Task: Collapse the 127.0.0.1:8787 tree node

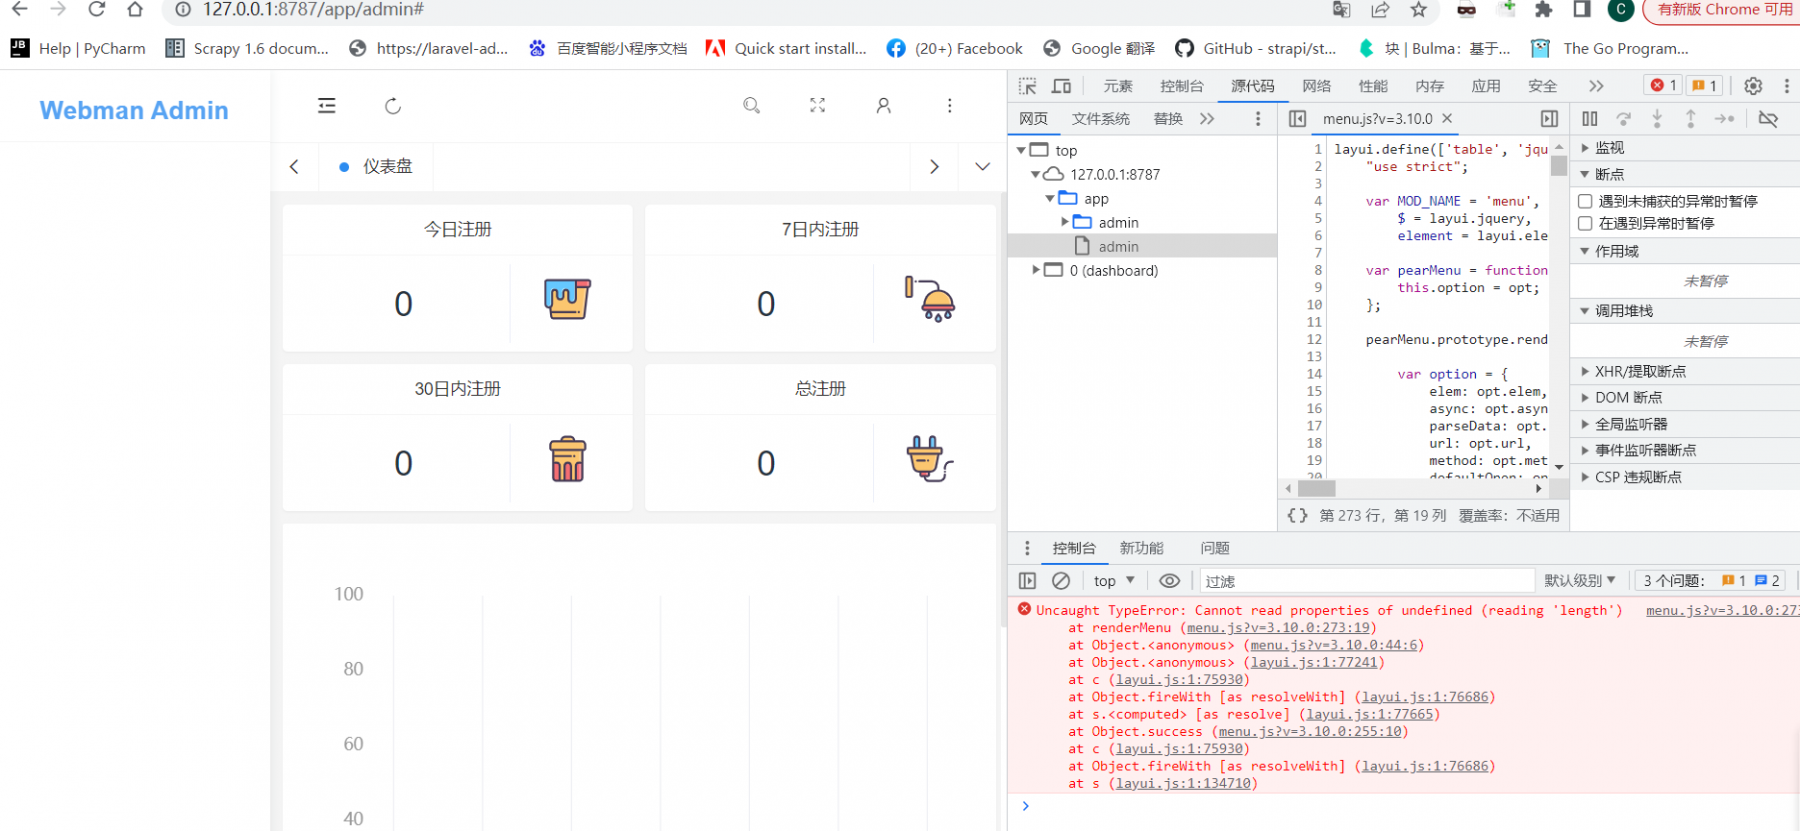Action: (1036, 174)
